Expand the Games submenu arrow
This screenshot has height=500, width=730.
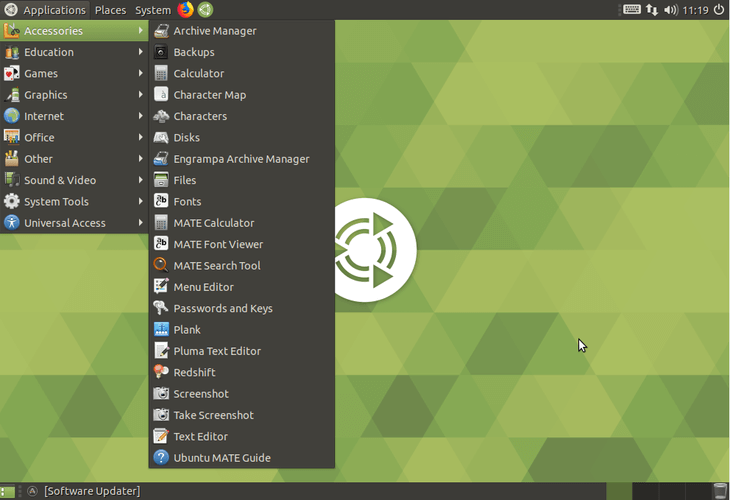pyautogui.click(x=140, y=73)
